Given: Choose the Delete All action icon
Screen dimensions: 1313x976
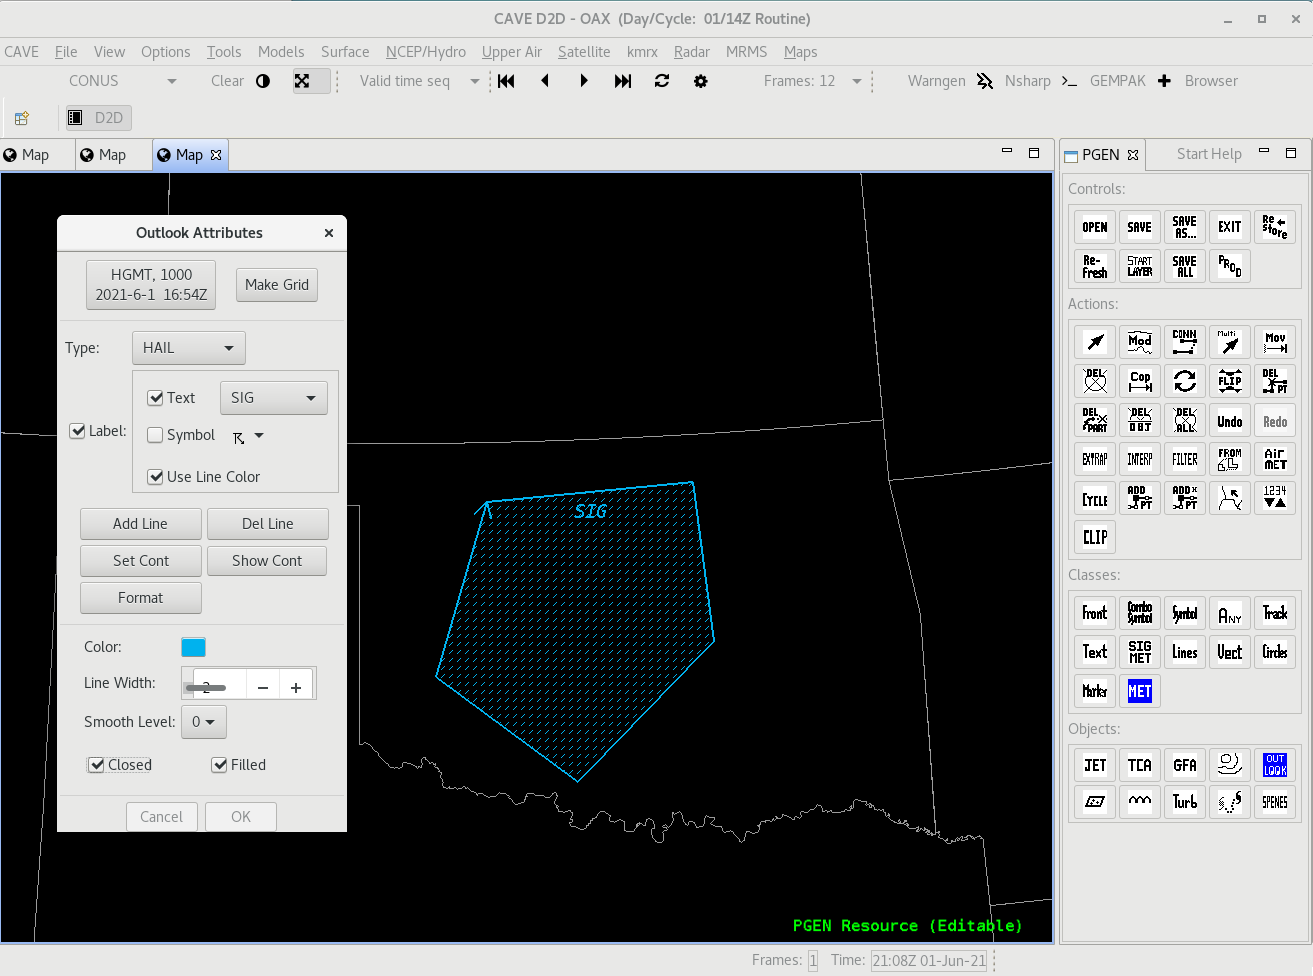Looking at the screenshot, I should point(1184,421).
